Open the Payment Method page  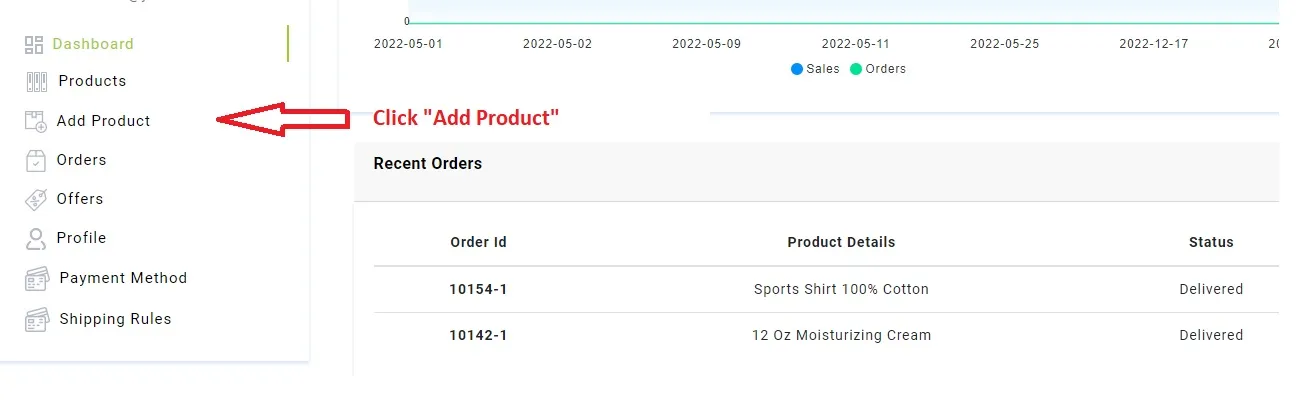point(123,278)
